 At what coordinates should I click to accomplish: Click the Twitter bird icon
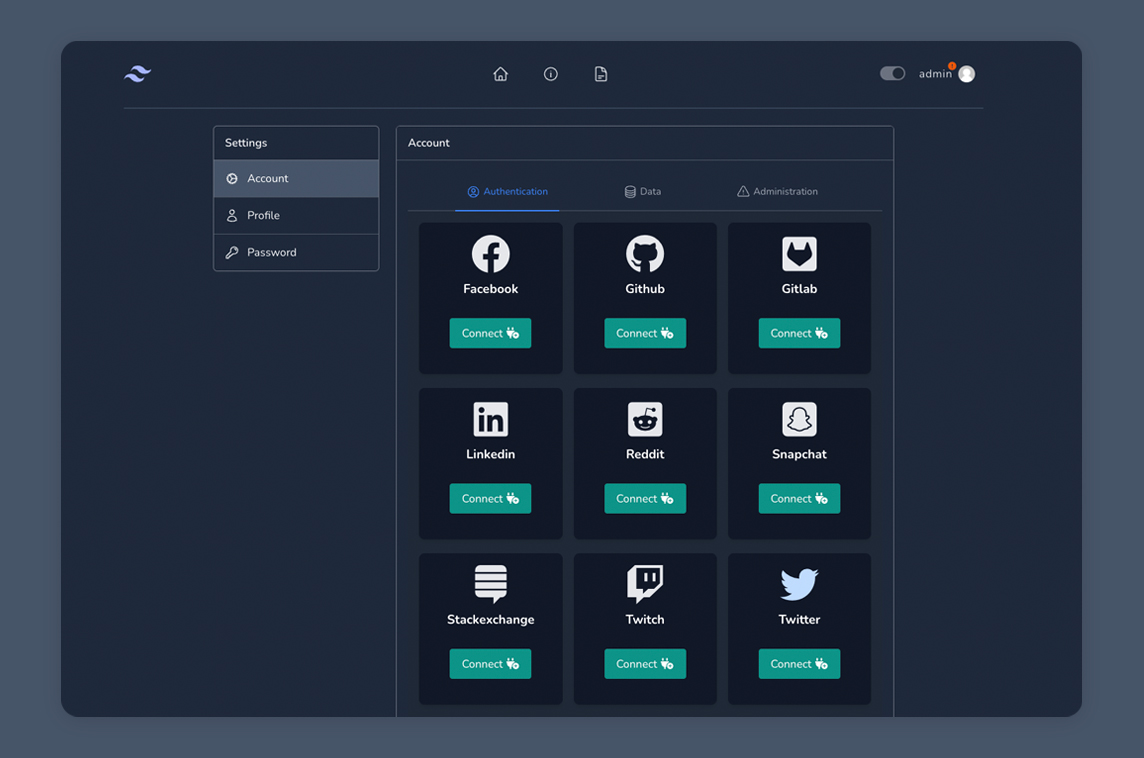click(799, 585)
